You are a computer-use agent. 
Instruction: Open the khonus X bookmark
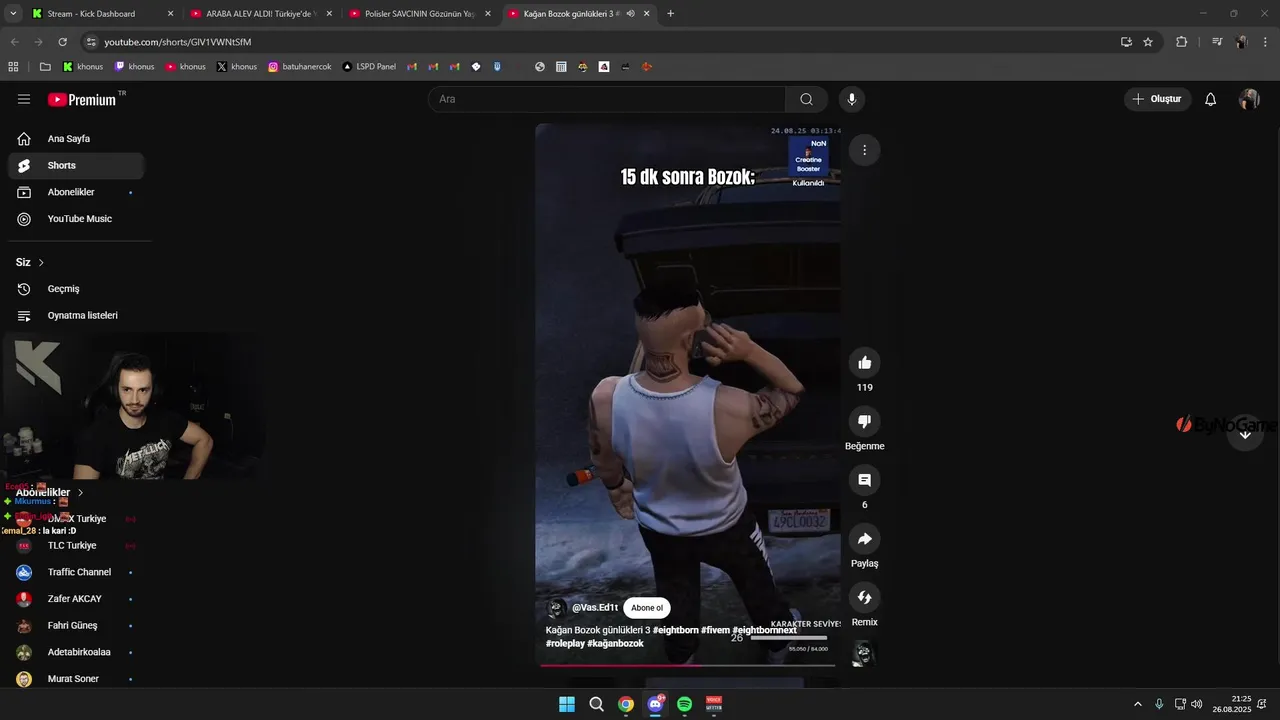[x=237, y=67]
